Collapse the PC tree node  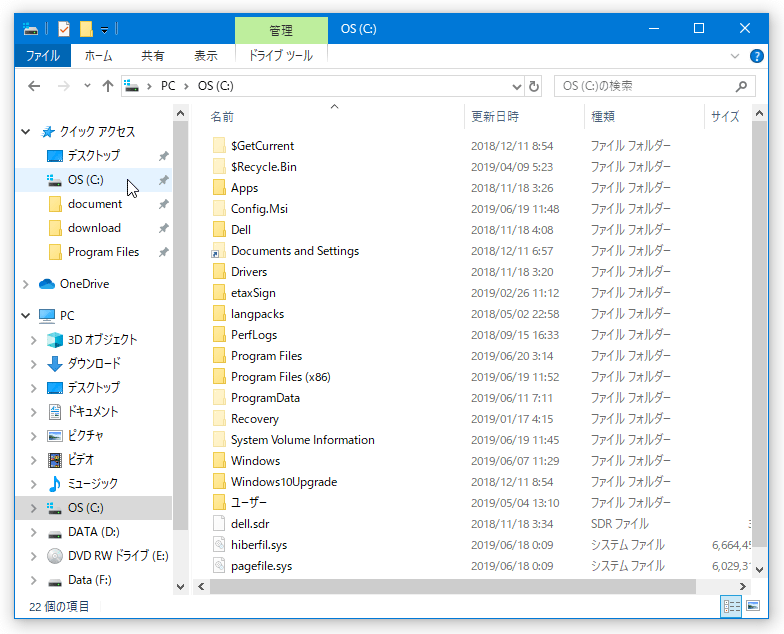click(x=26, y=316)
